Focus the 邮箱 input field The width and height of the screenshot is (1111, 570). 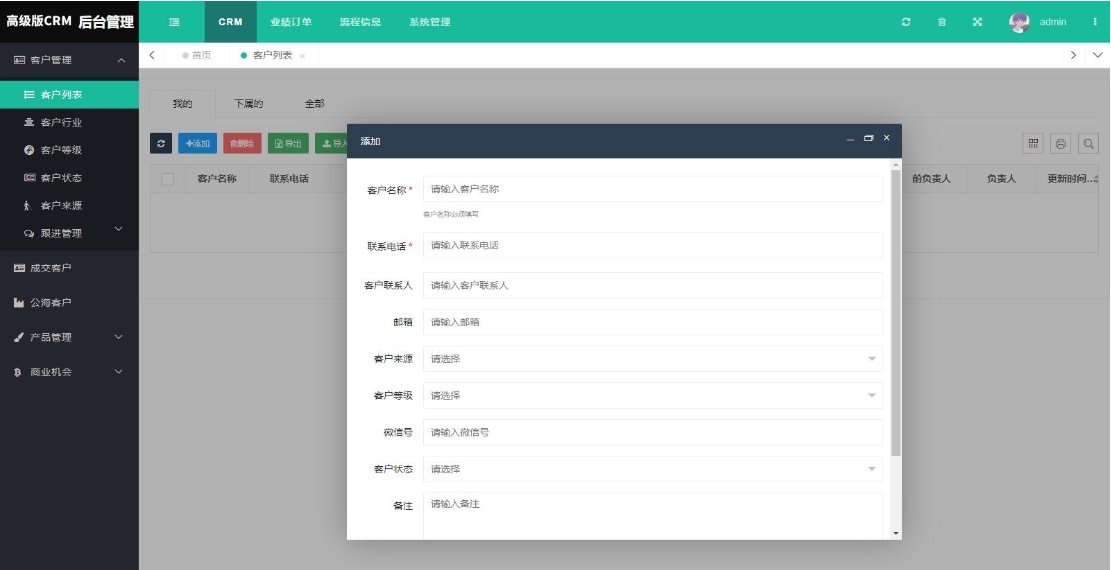[653, 322]
